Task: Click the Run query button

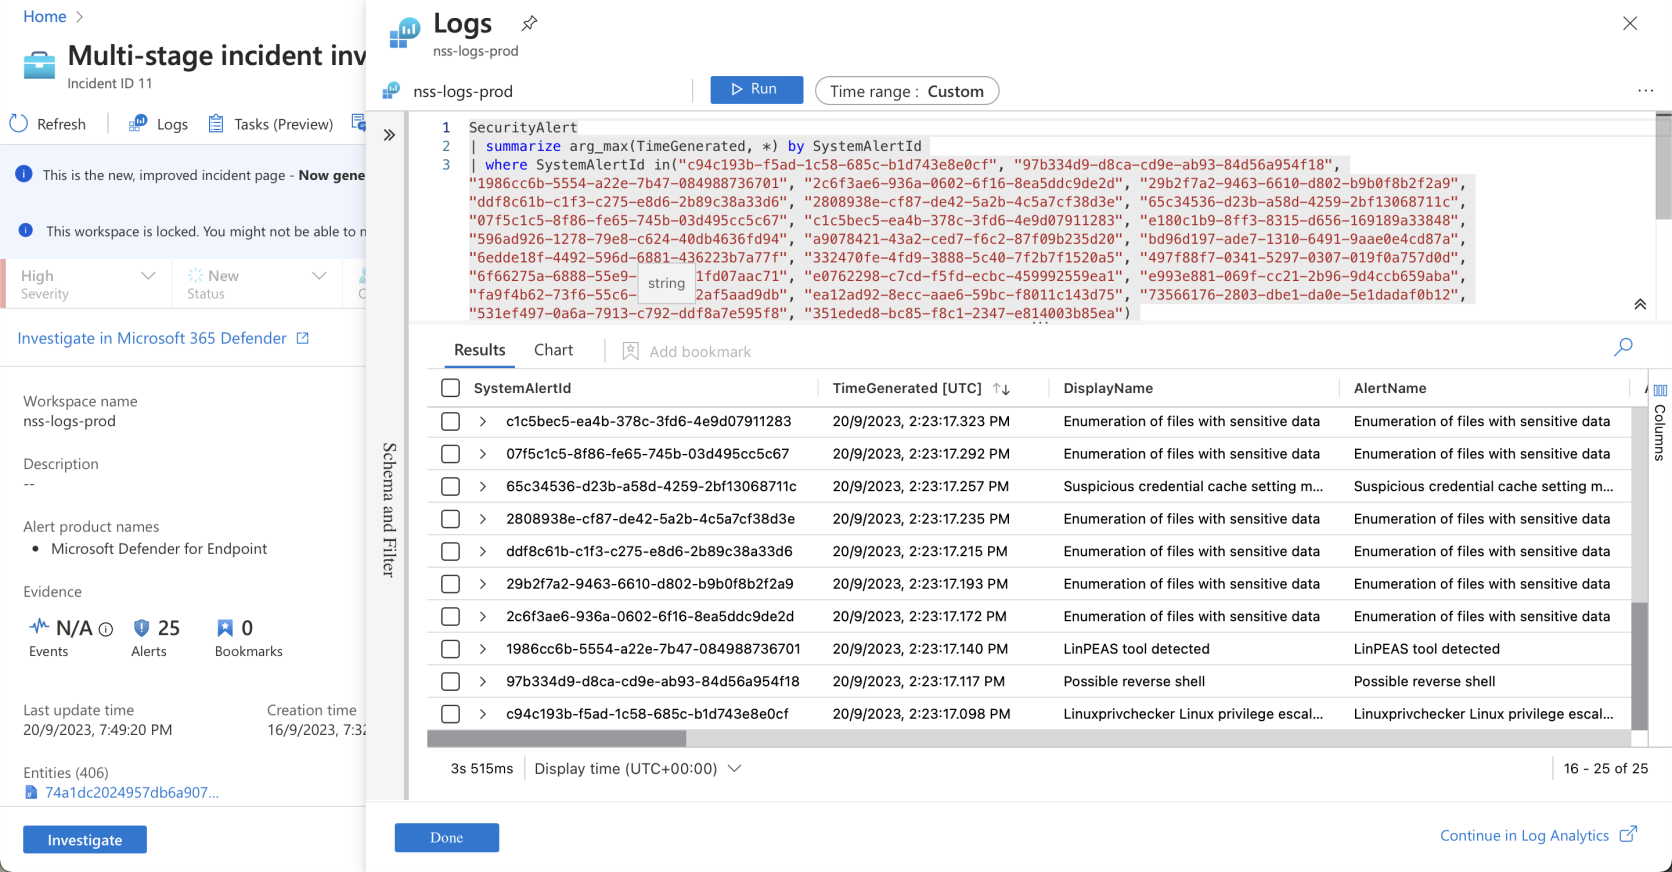Action: click(x=756, y=89)
